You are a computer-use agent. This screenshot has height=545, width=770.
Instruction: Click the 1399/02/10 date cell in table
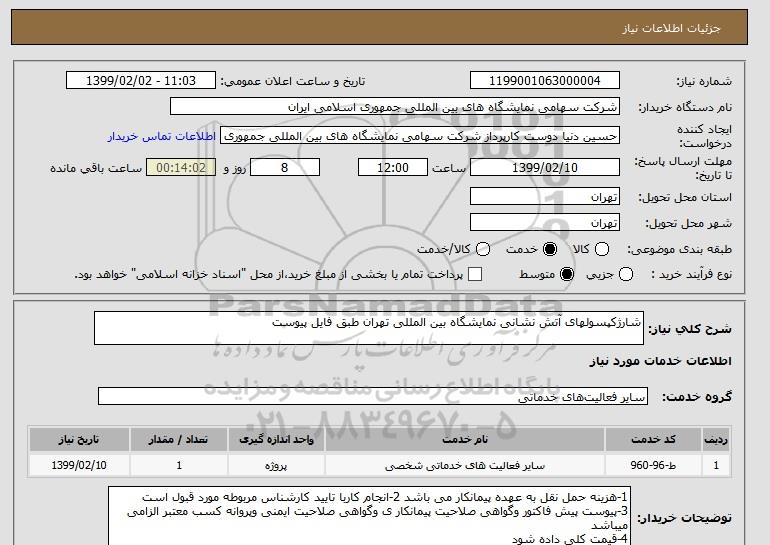tap(79, 465)
